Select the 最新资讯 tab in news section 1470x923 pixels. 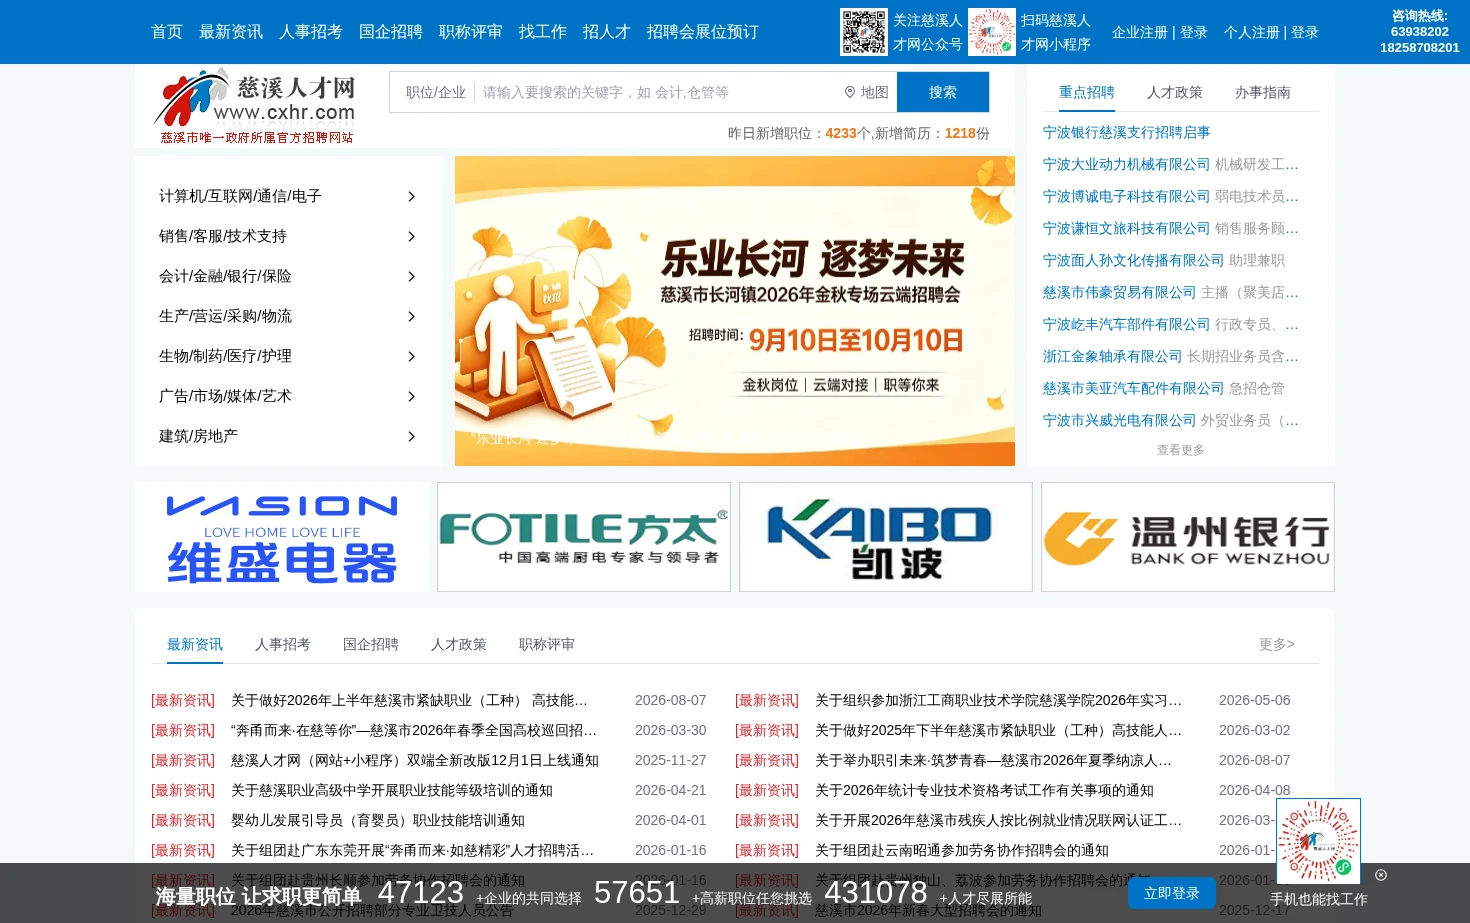click(x=195, y=644)
